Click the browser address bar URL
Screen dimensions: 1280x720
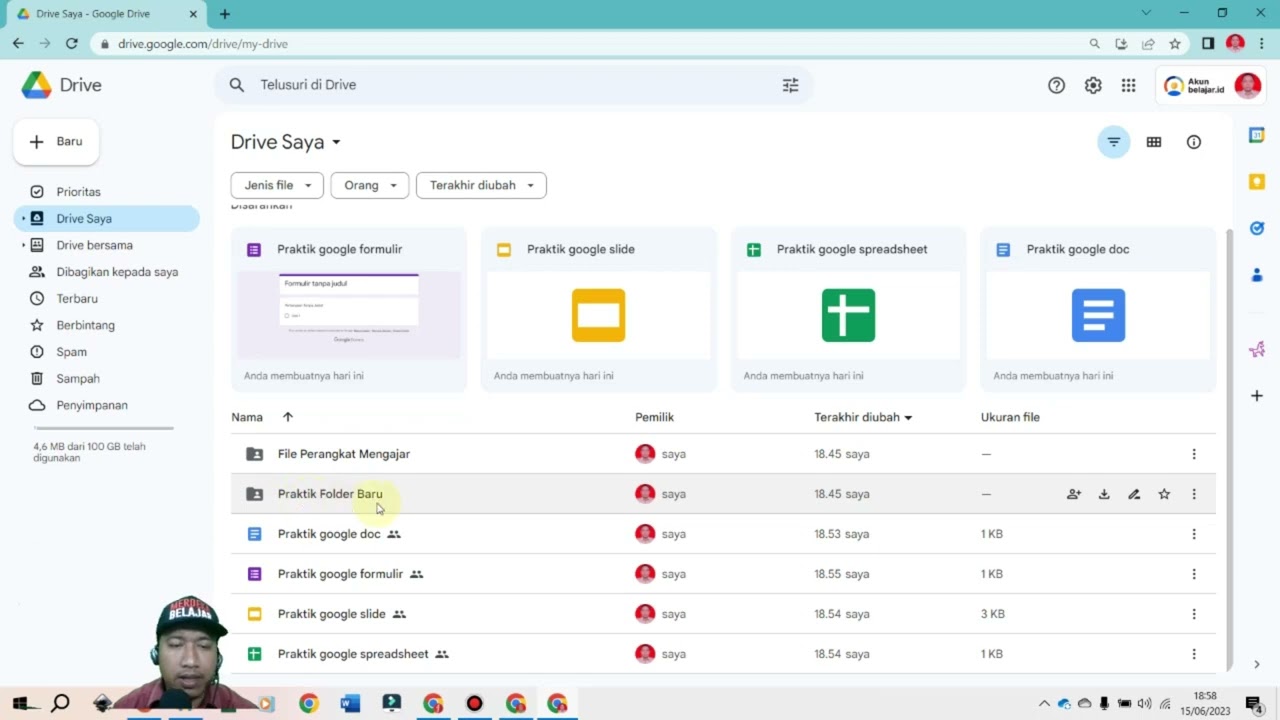point(203,44)
